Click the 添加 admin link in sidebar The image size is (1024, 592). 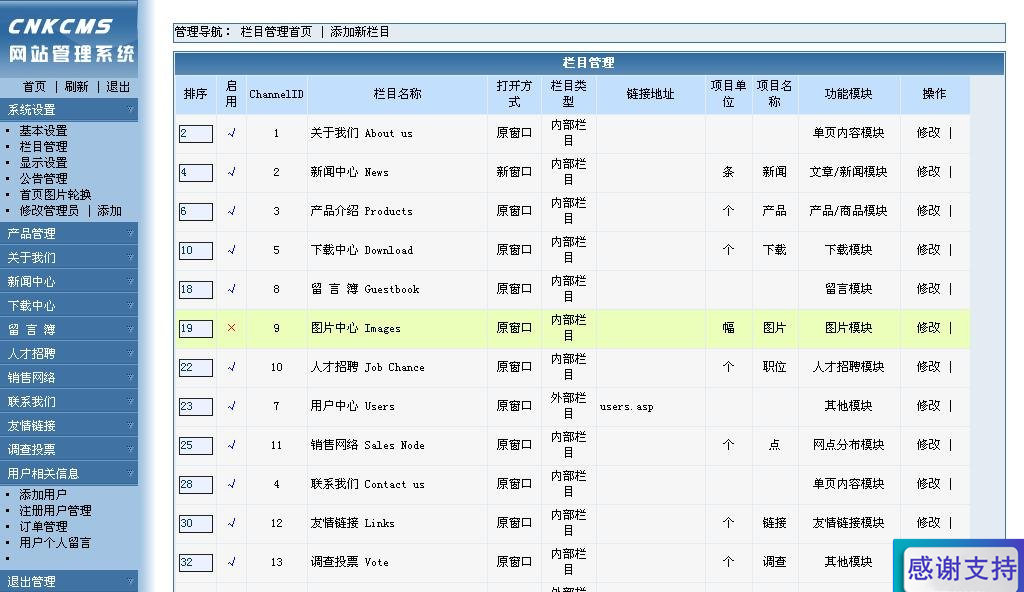(110, 210)
